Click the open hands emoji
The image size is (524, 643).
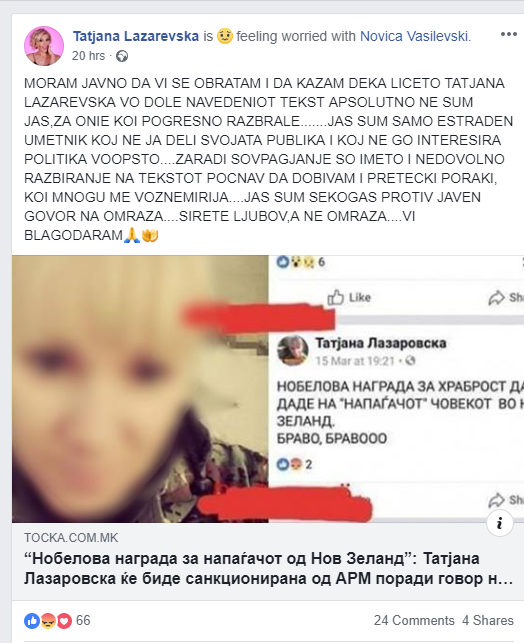150,235
